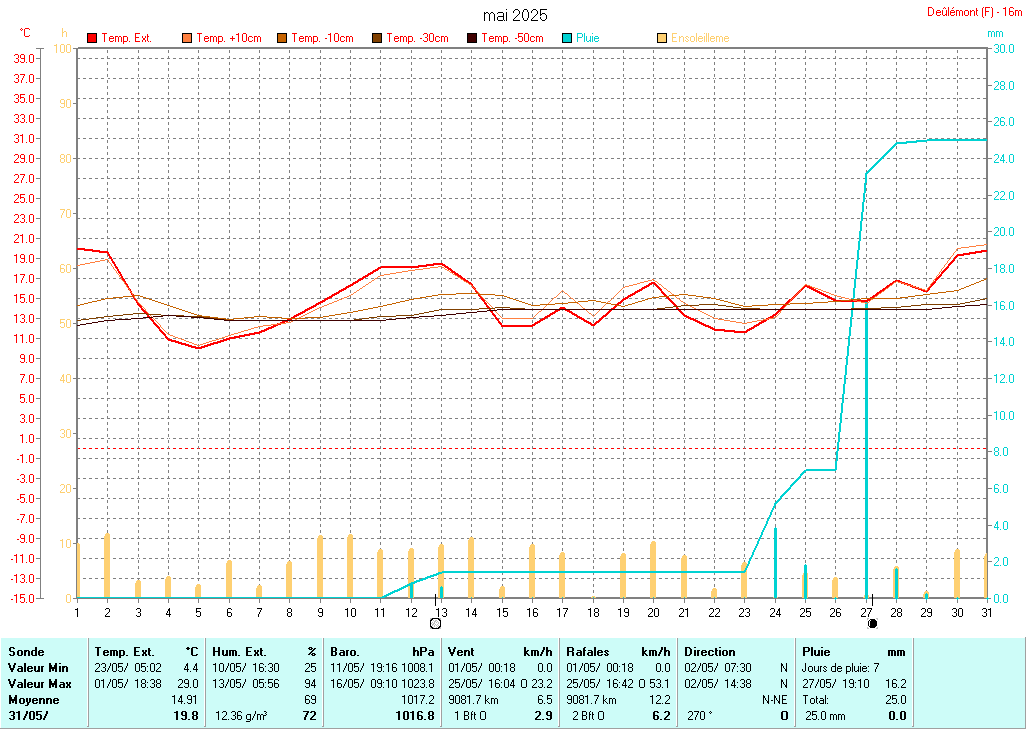Click the red Temp. Ext. legend square
This screenshot has height=729, width=1026.
point(92,38)
